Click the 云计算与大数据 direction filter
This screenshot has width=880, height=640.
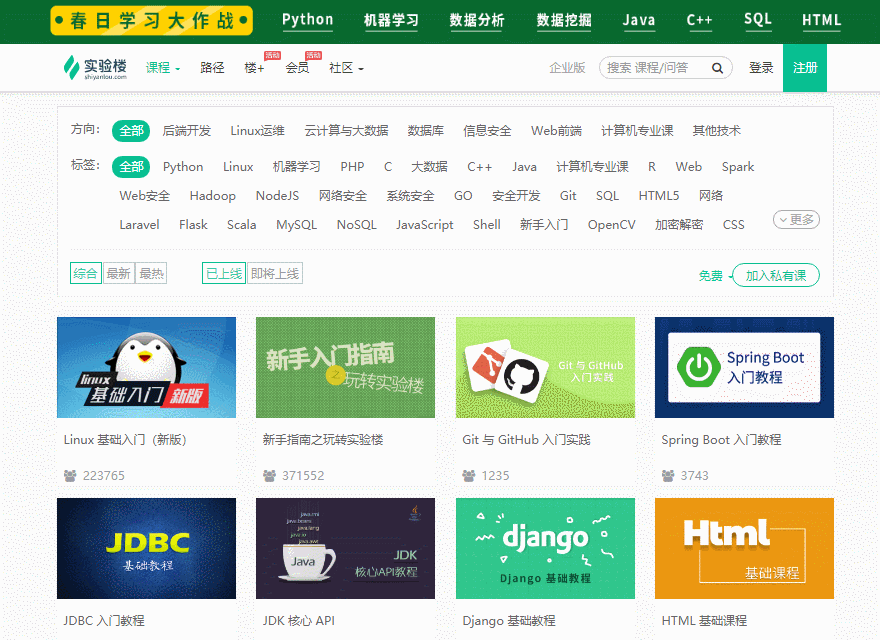click(346, 131)
